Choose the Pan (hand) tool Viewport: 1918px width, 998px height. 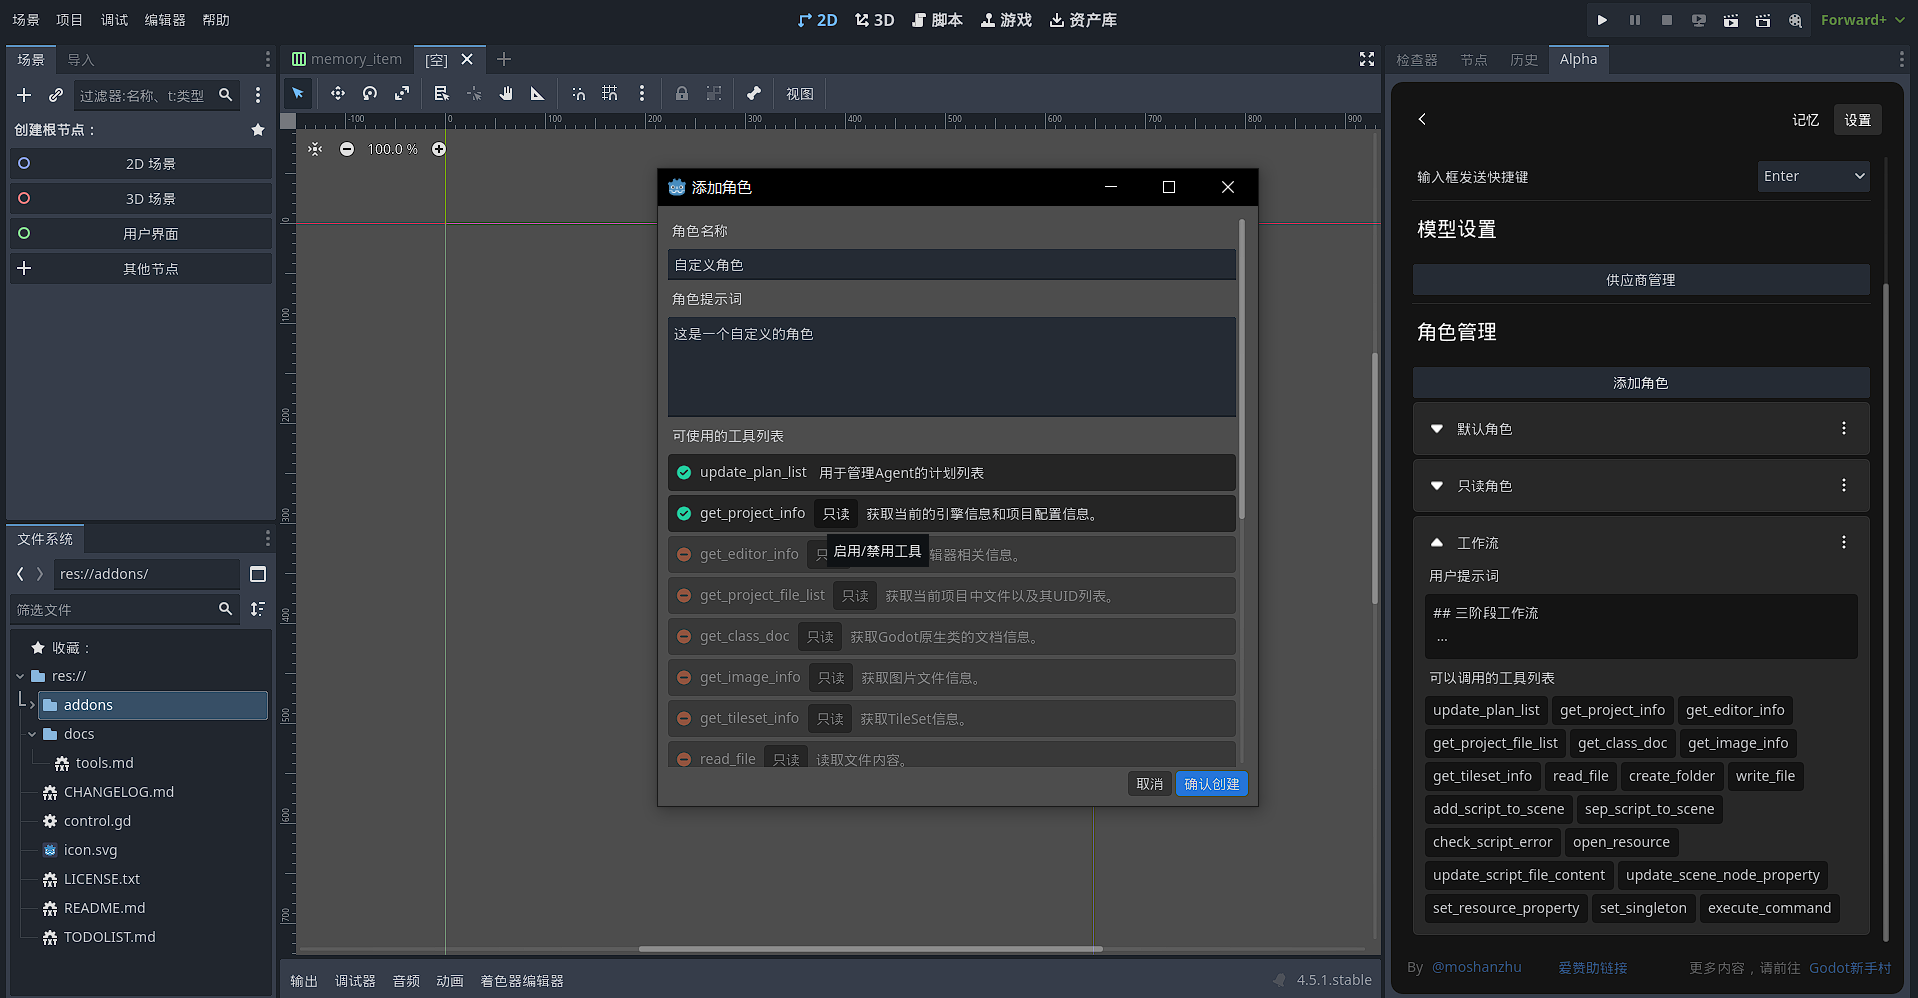(506, 94)
